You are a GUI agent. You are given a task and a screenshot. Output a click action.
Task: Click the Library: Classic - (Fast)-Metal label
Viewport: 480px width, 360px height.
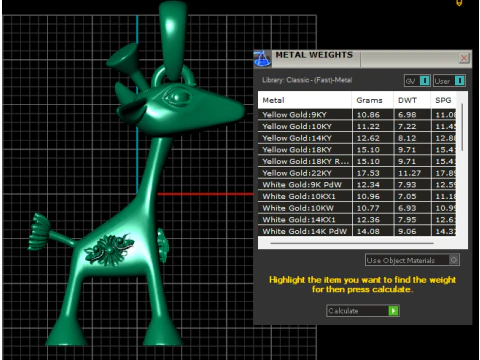[307, 80]
